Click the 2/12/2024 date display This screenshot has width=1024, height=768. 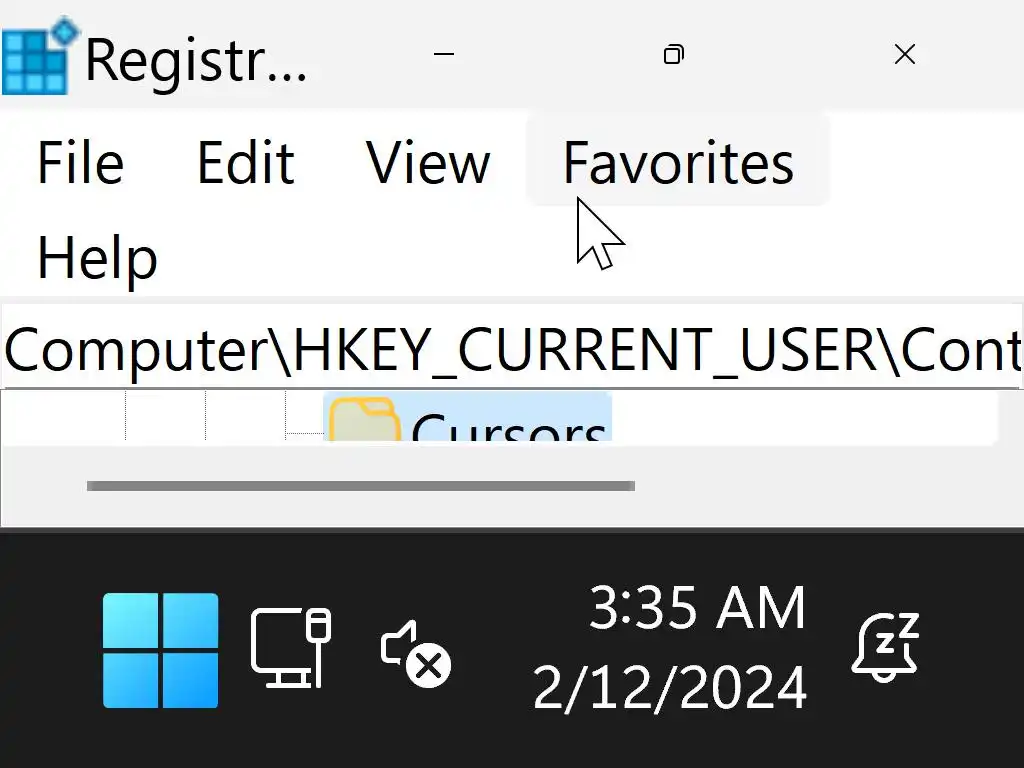(x=670, y=688)
